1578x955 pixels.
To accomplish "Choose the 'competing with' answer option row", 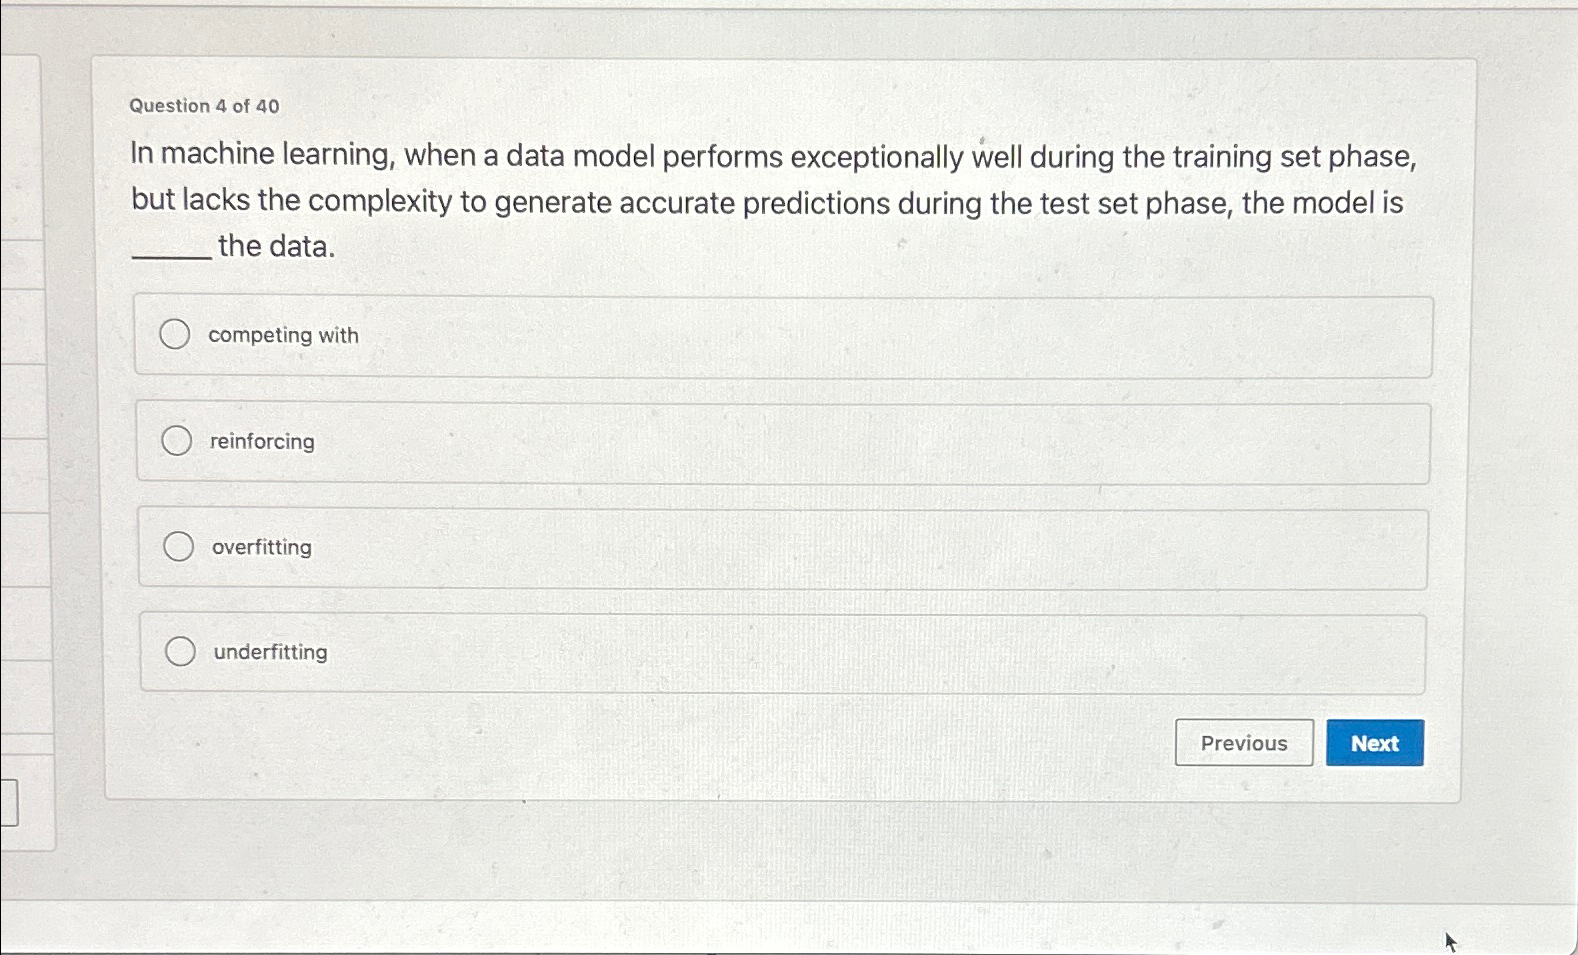I will [783, 335].
